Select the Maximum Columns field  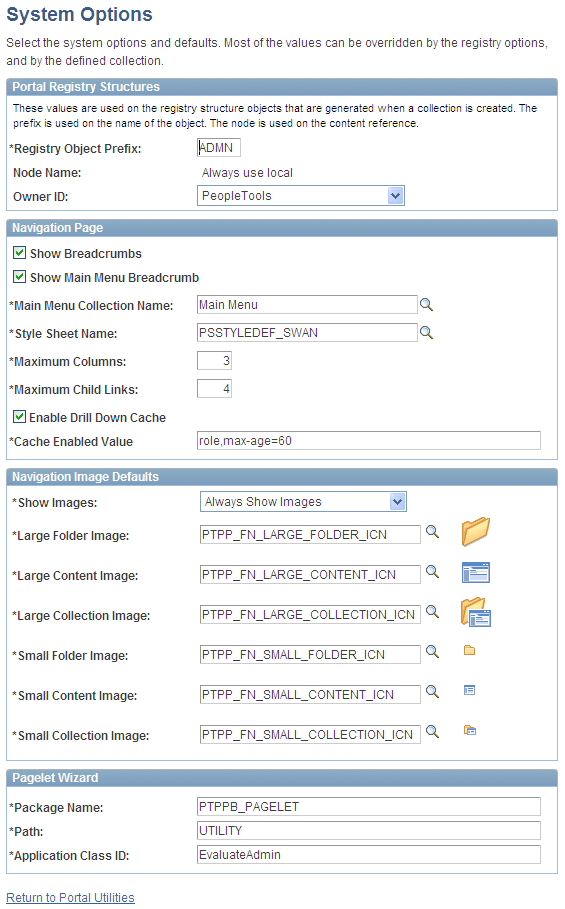click(x=214, y=361)
